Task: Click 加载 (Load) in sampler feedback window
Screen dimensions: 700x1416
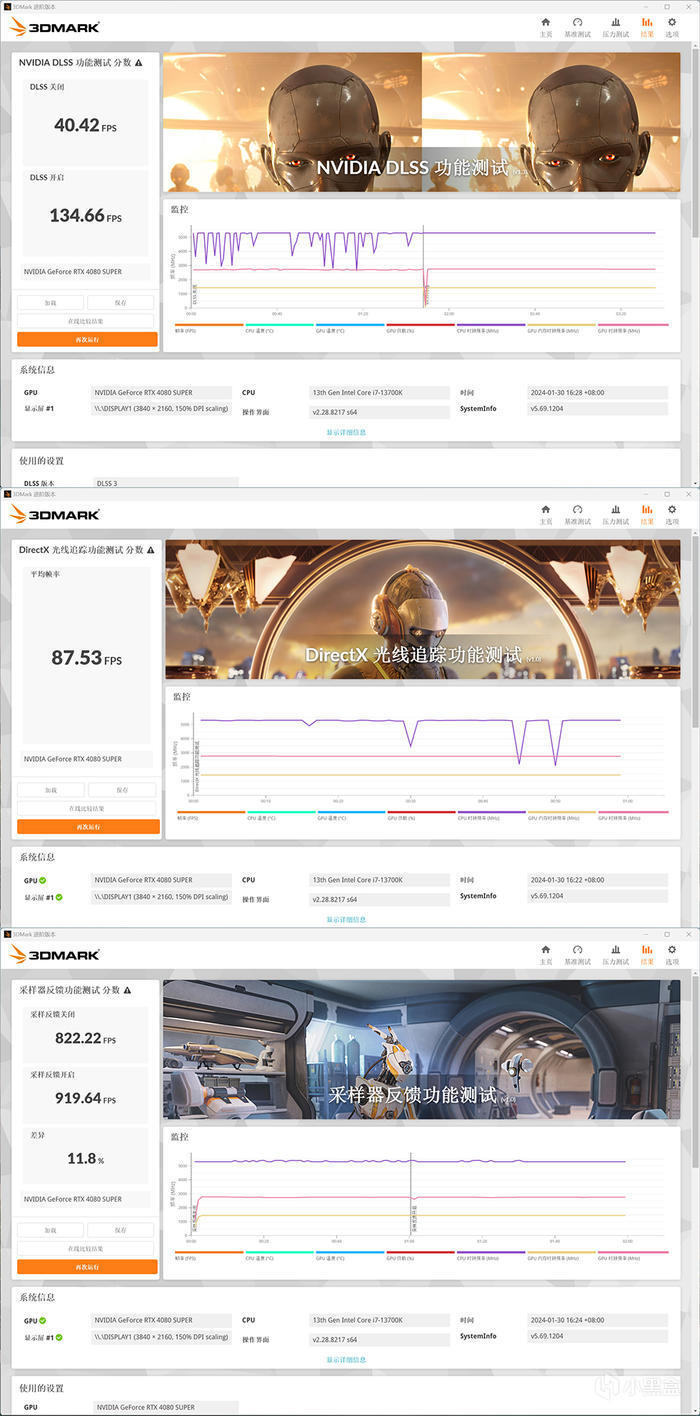Action: click(x=51, y=1230)
